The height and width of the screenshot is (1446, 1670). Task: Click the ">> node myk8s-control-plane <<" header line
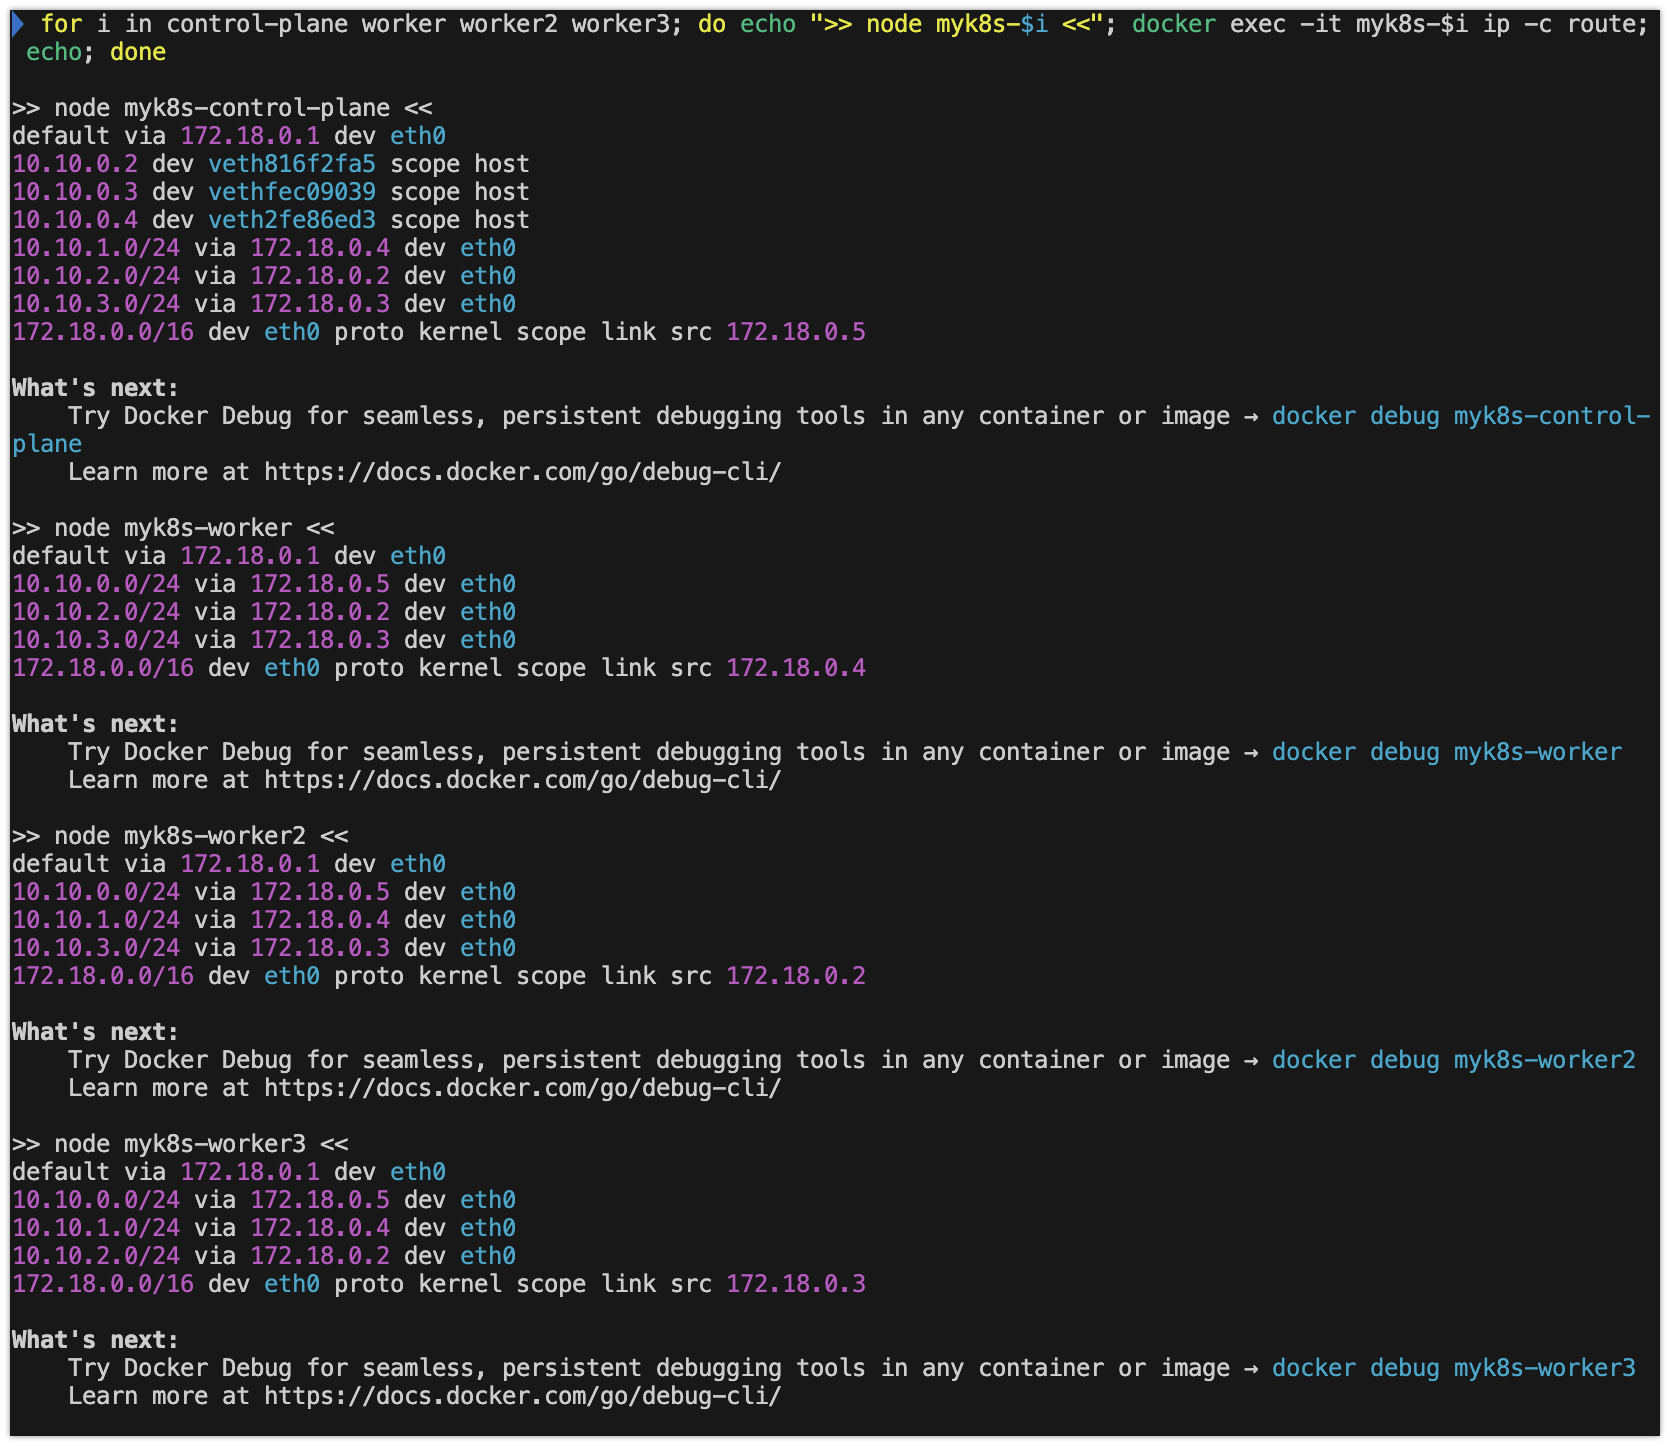tap(222, 108)
